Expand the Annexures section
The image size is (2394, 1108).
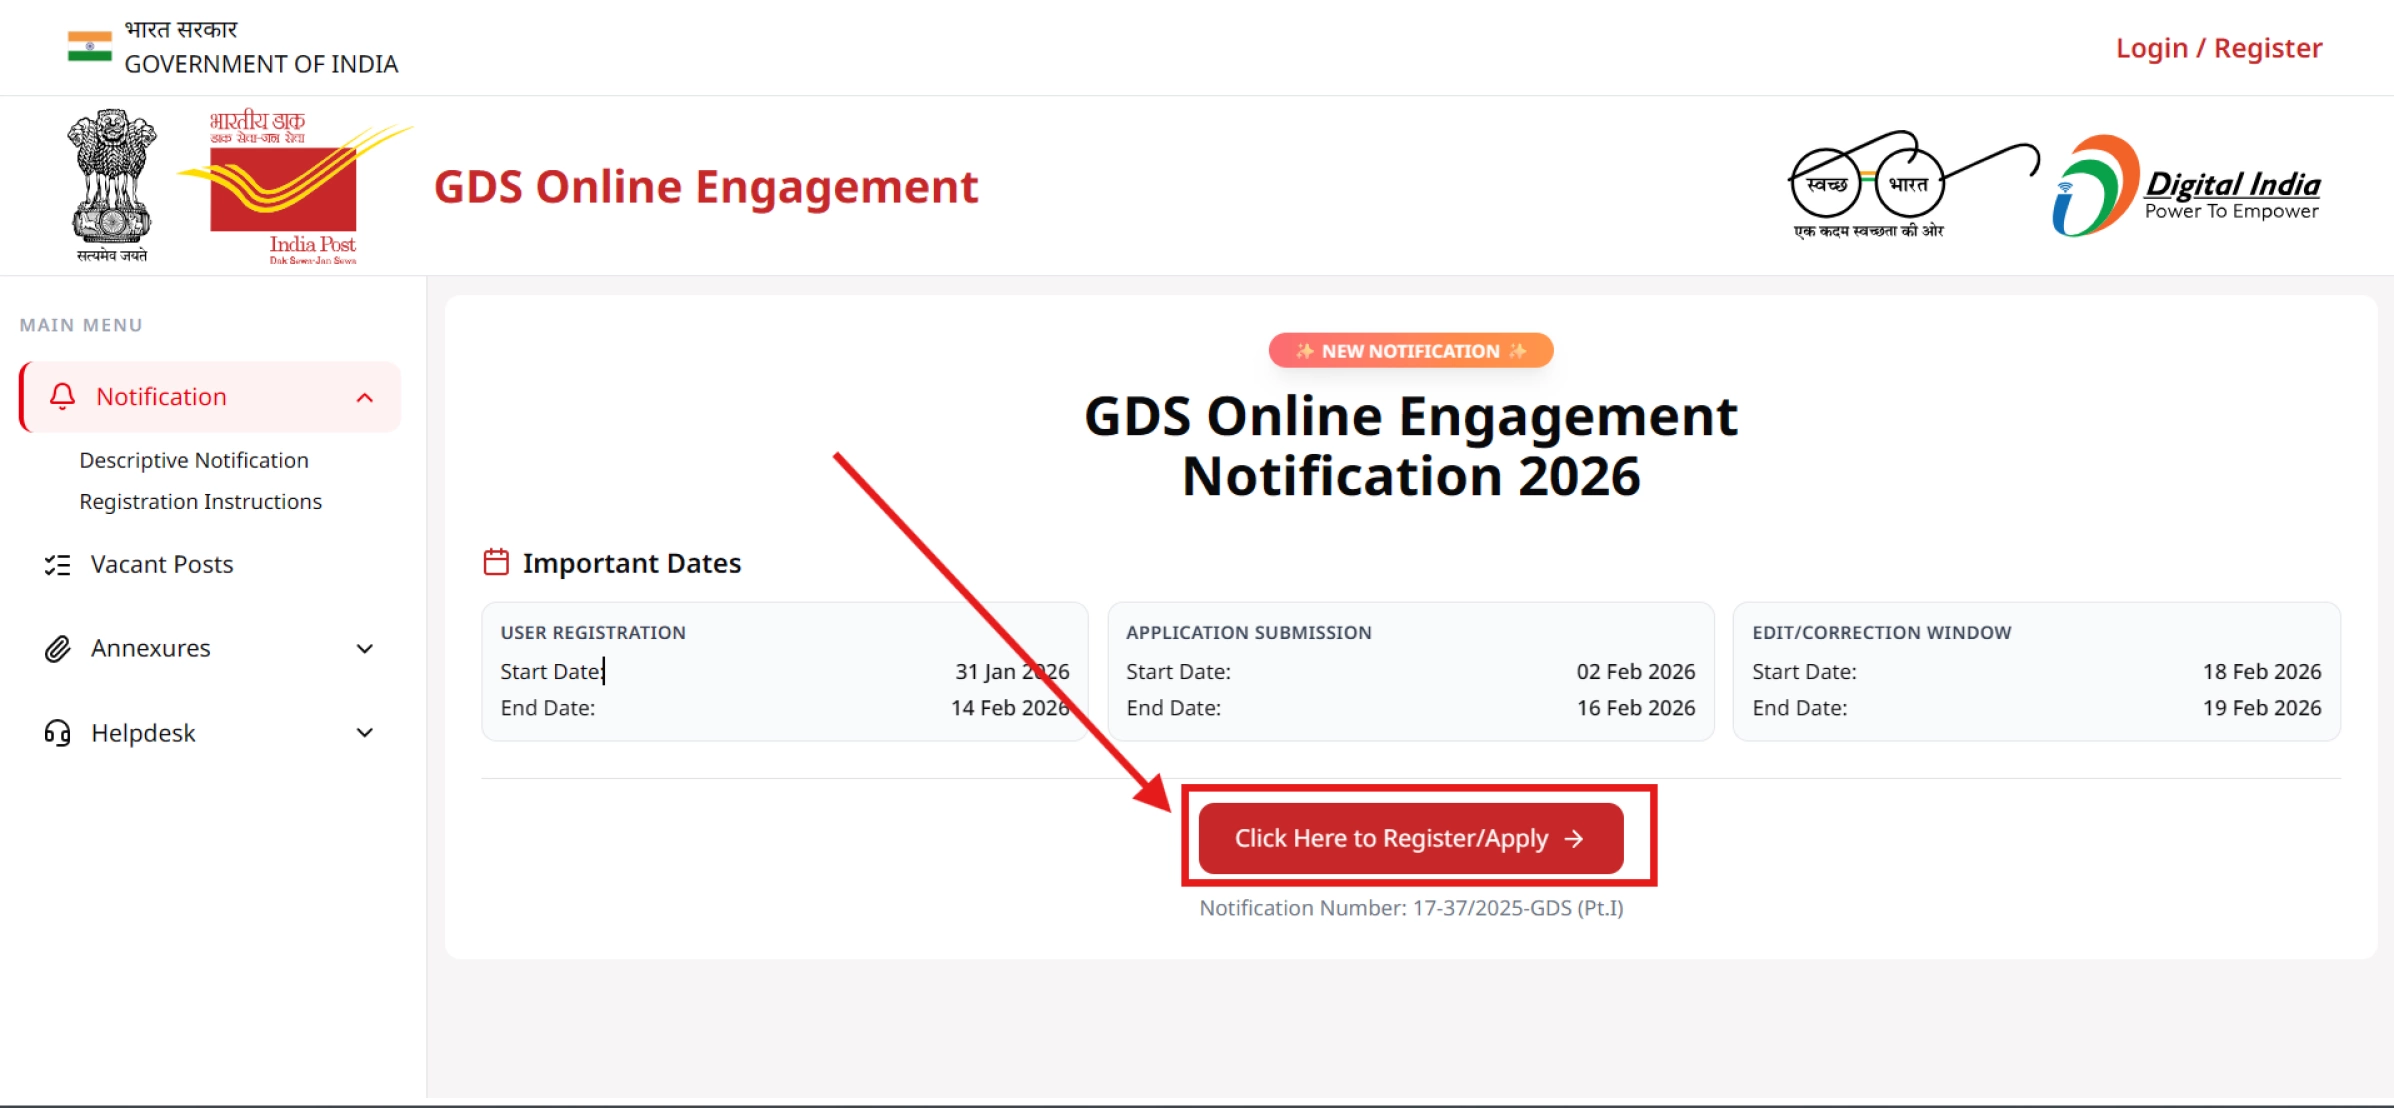point(364,648)
